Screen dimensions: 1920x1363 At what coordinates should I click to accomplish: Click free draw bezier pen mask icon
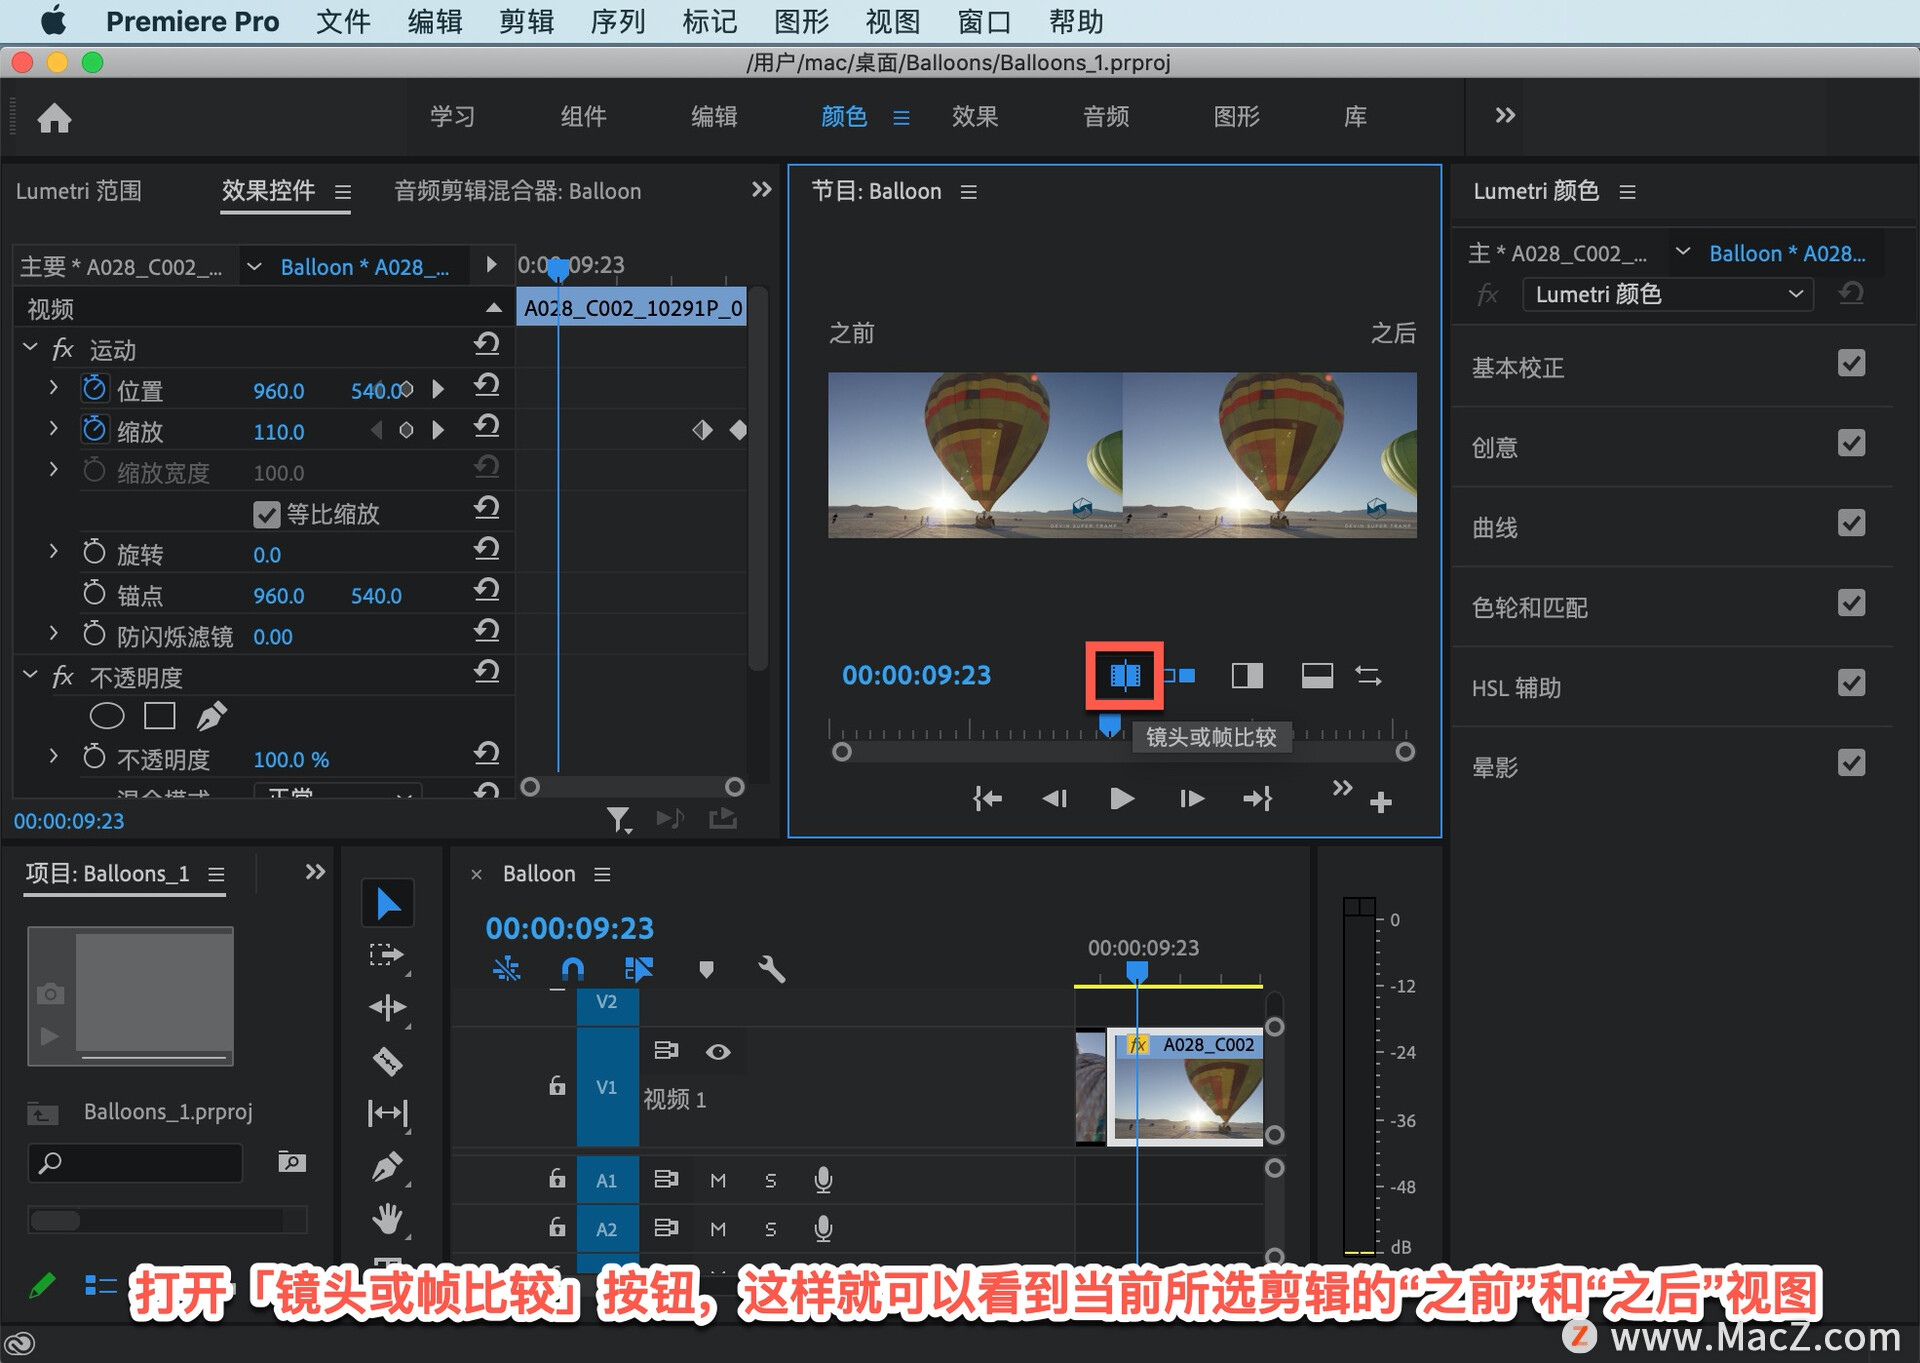(x=212, y=716)
